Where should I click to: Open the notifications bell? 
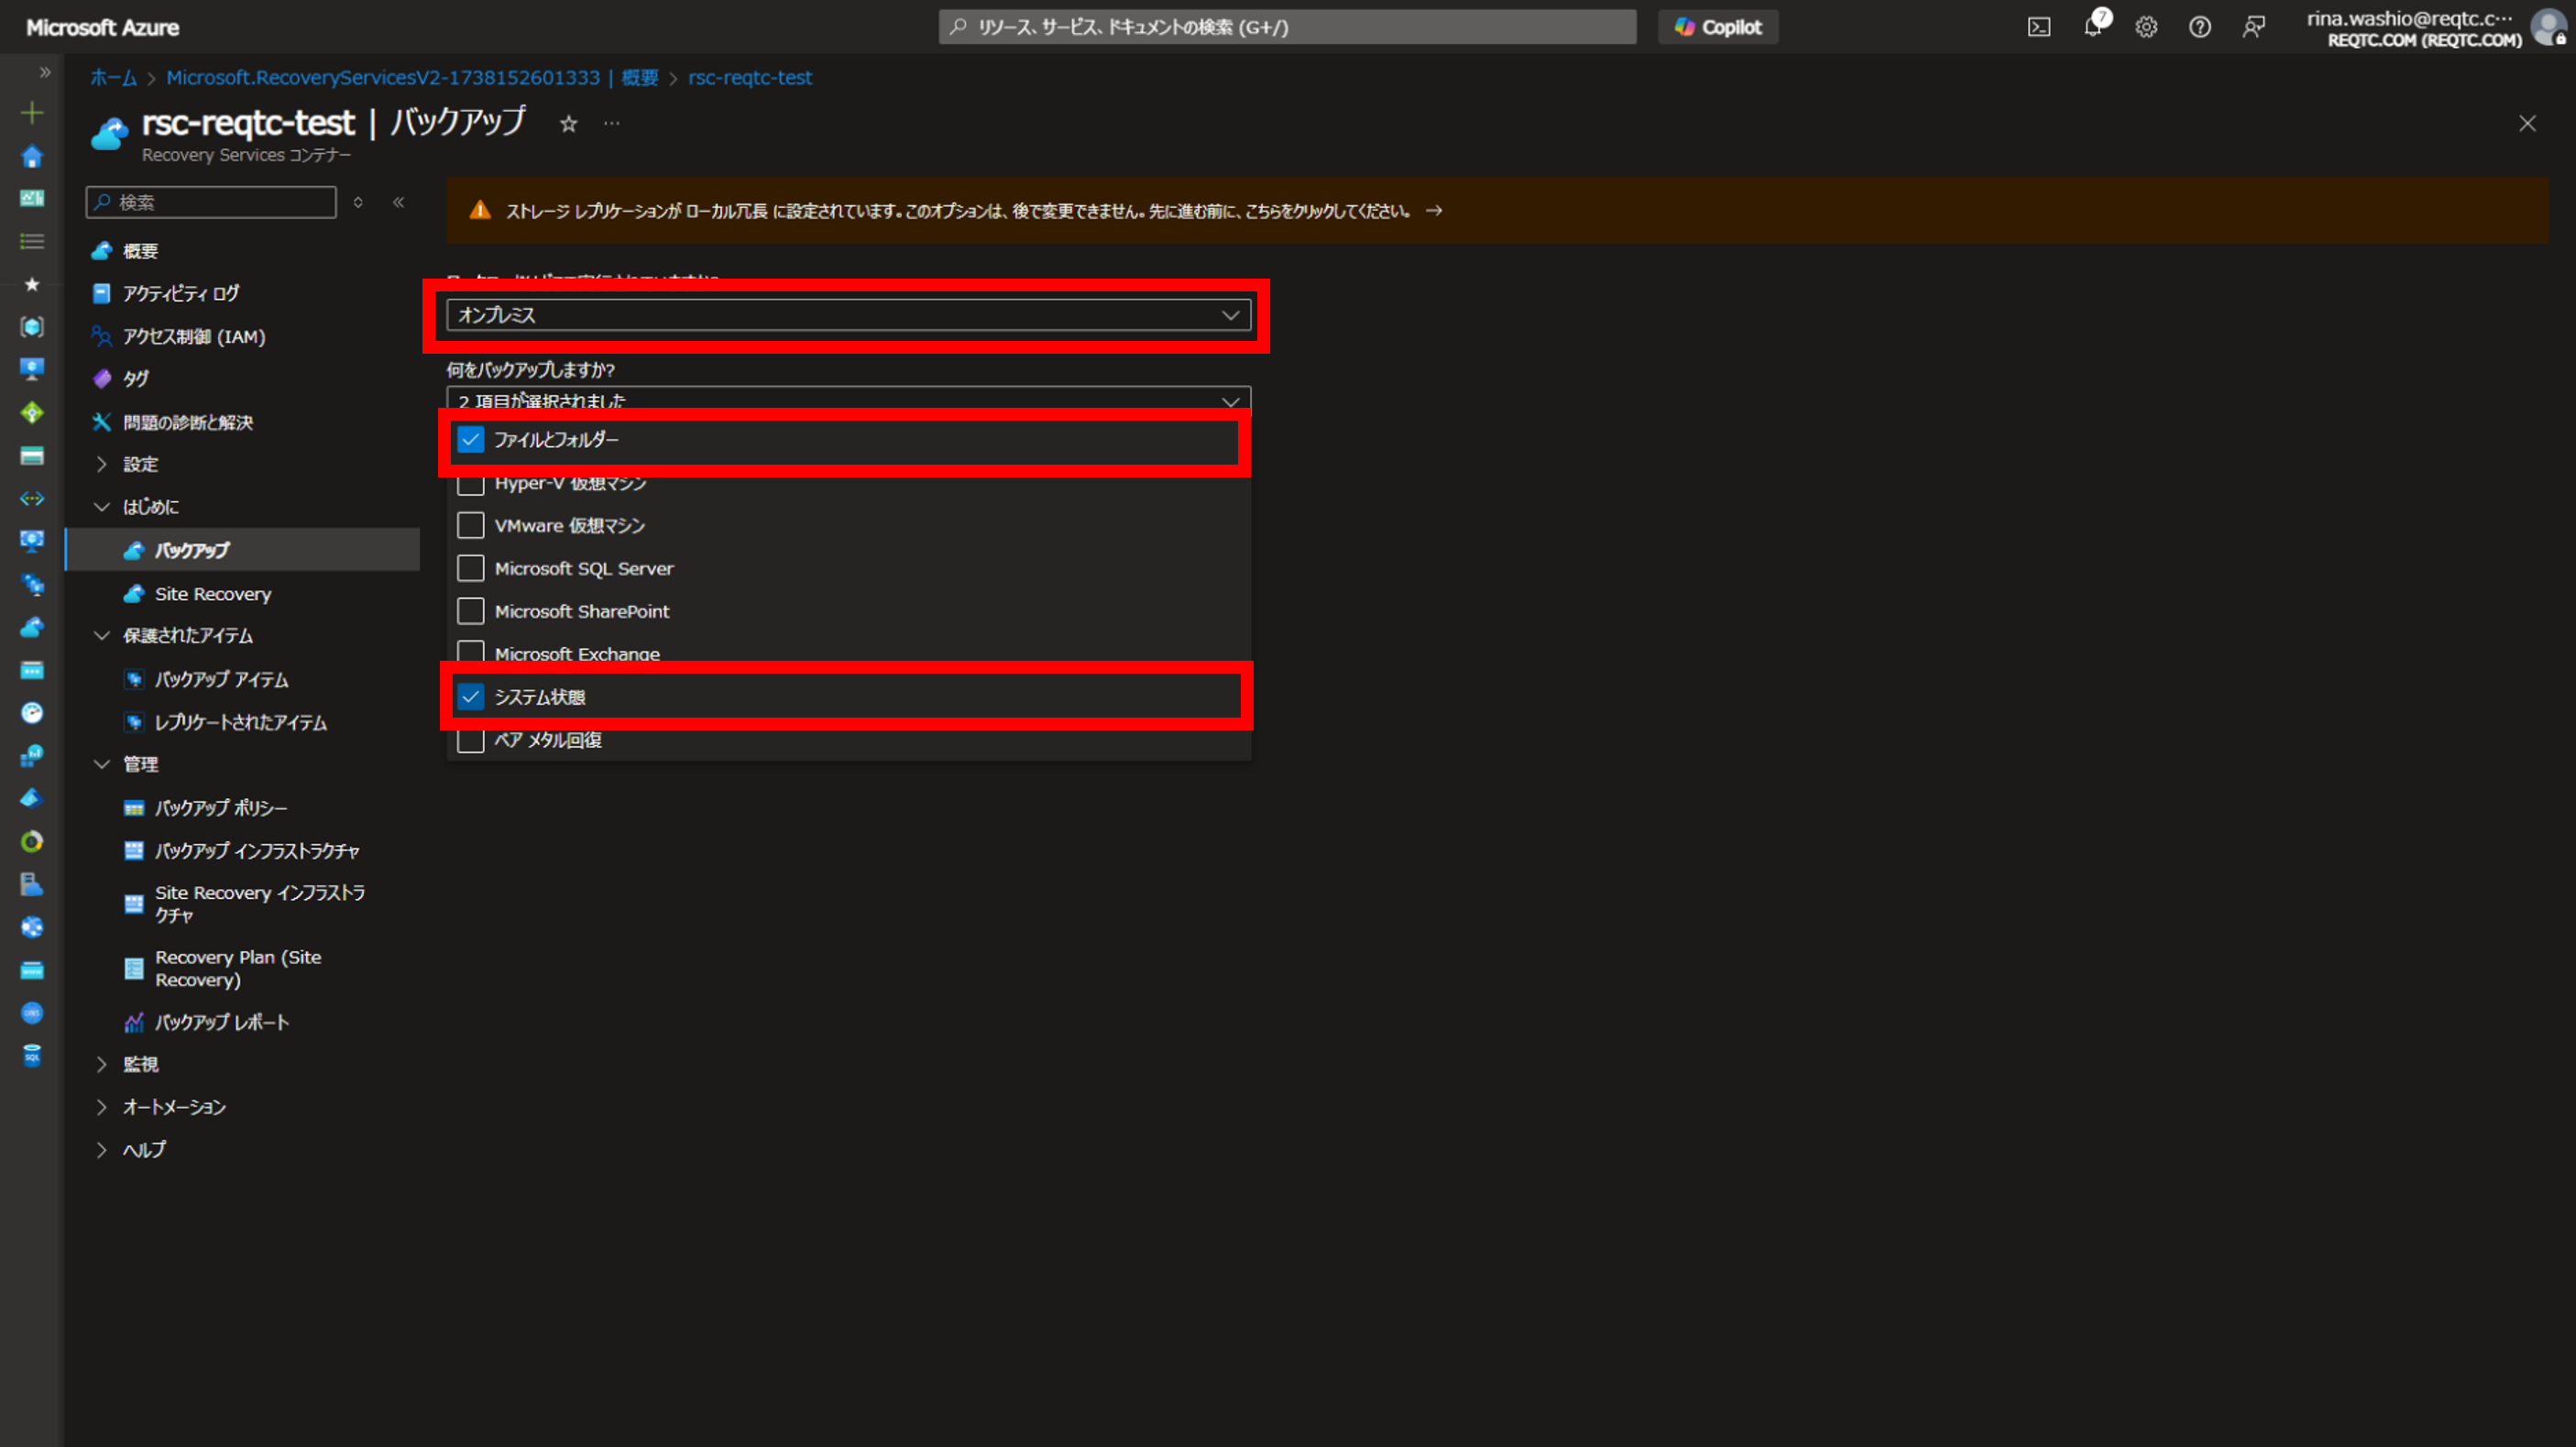click(x=2092, y=27)
